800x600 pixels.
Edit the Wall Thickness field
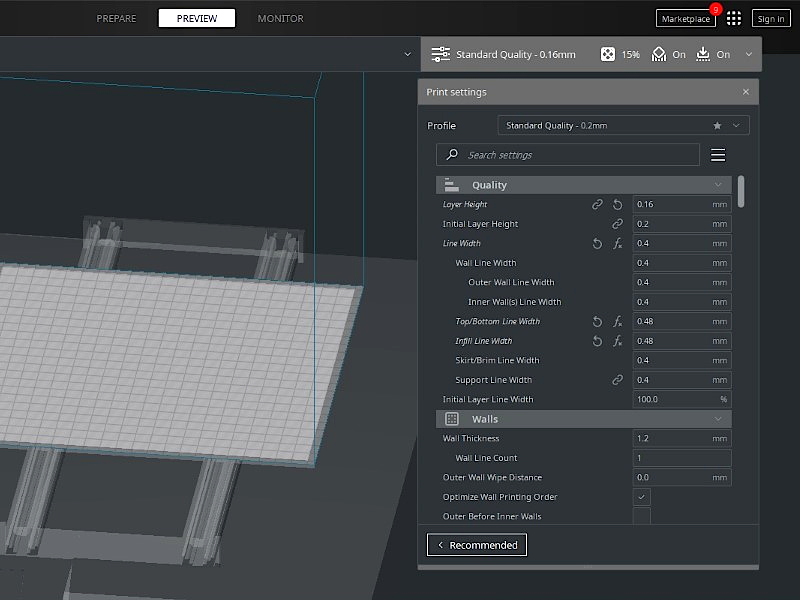coord(682,438)
